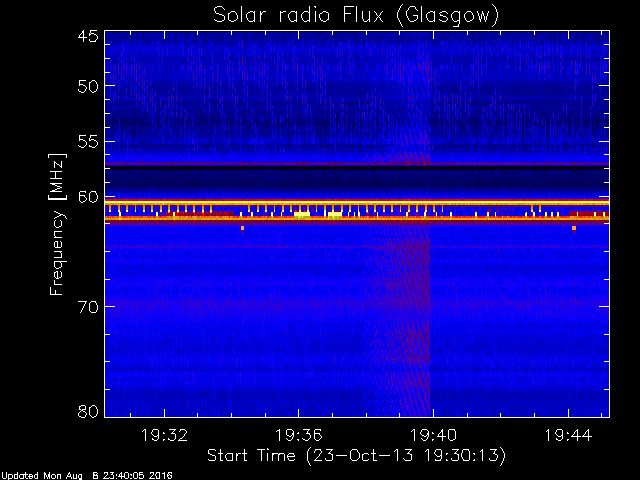Click the 19:32 time tick label
The image size is (640, 480).
[164, 435]
